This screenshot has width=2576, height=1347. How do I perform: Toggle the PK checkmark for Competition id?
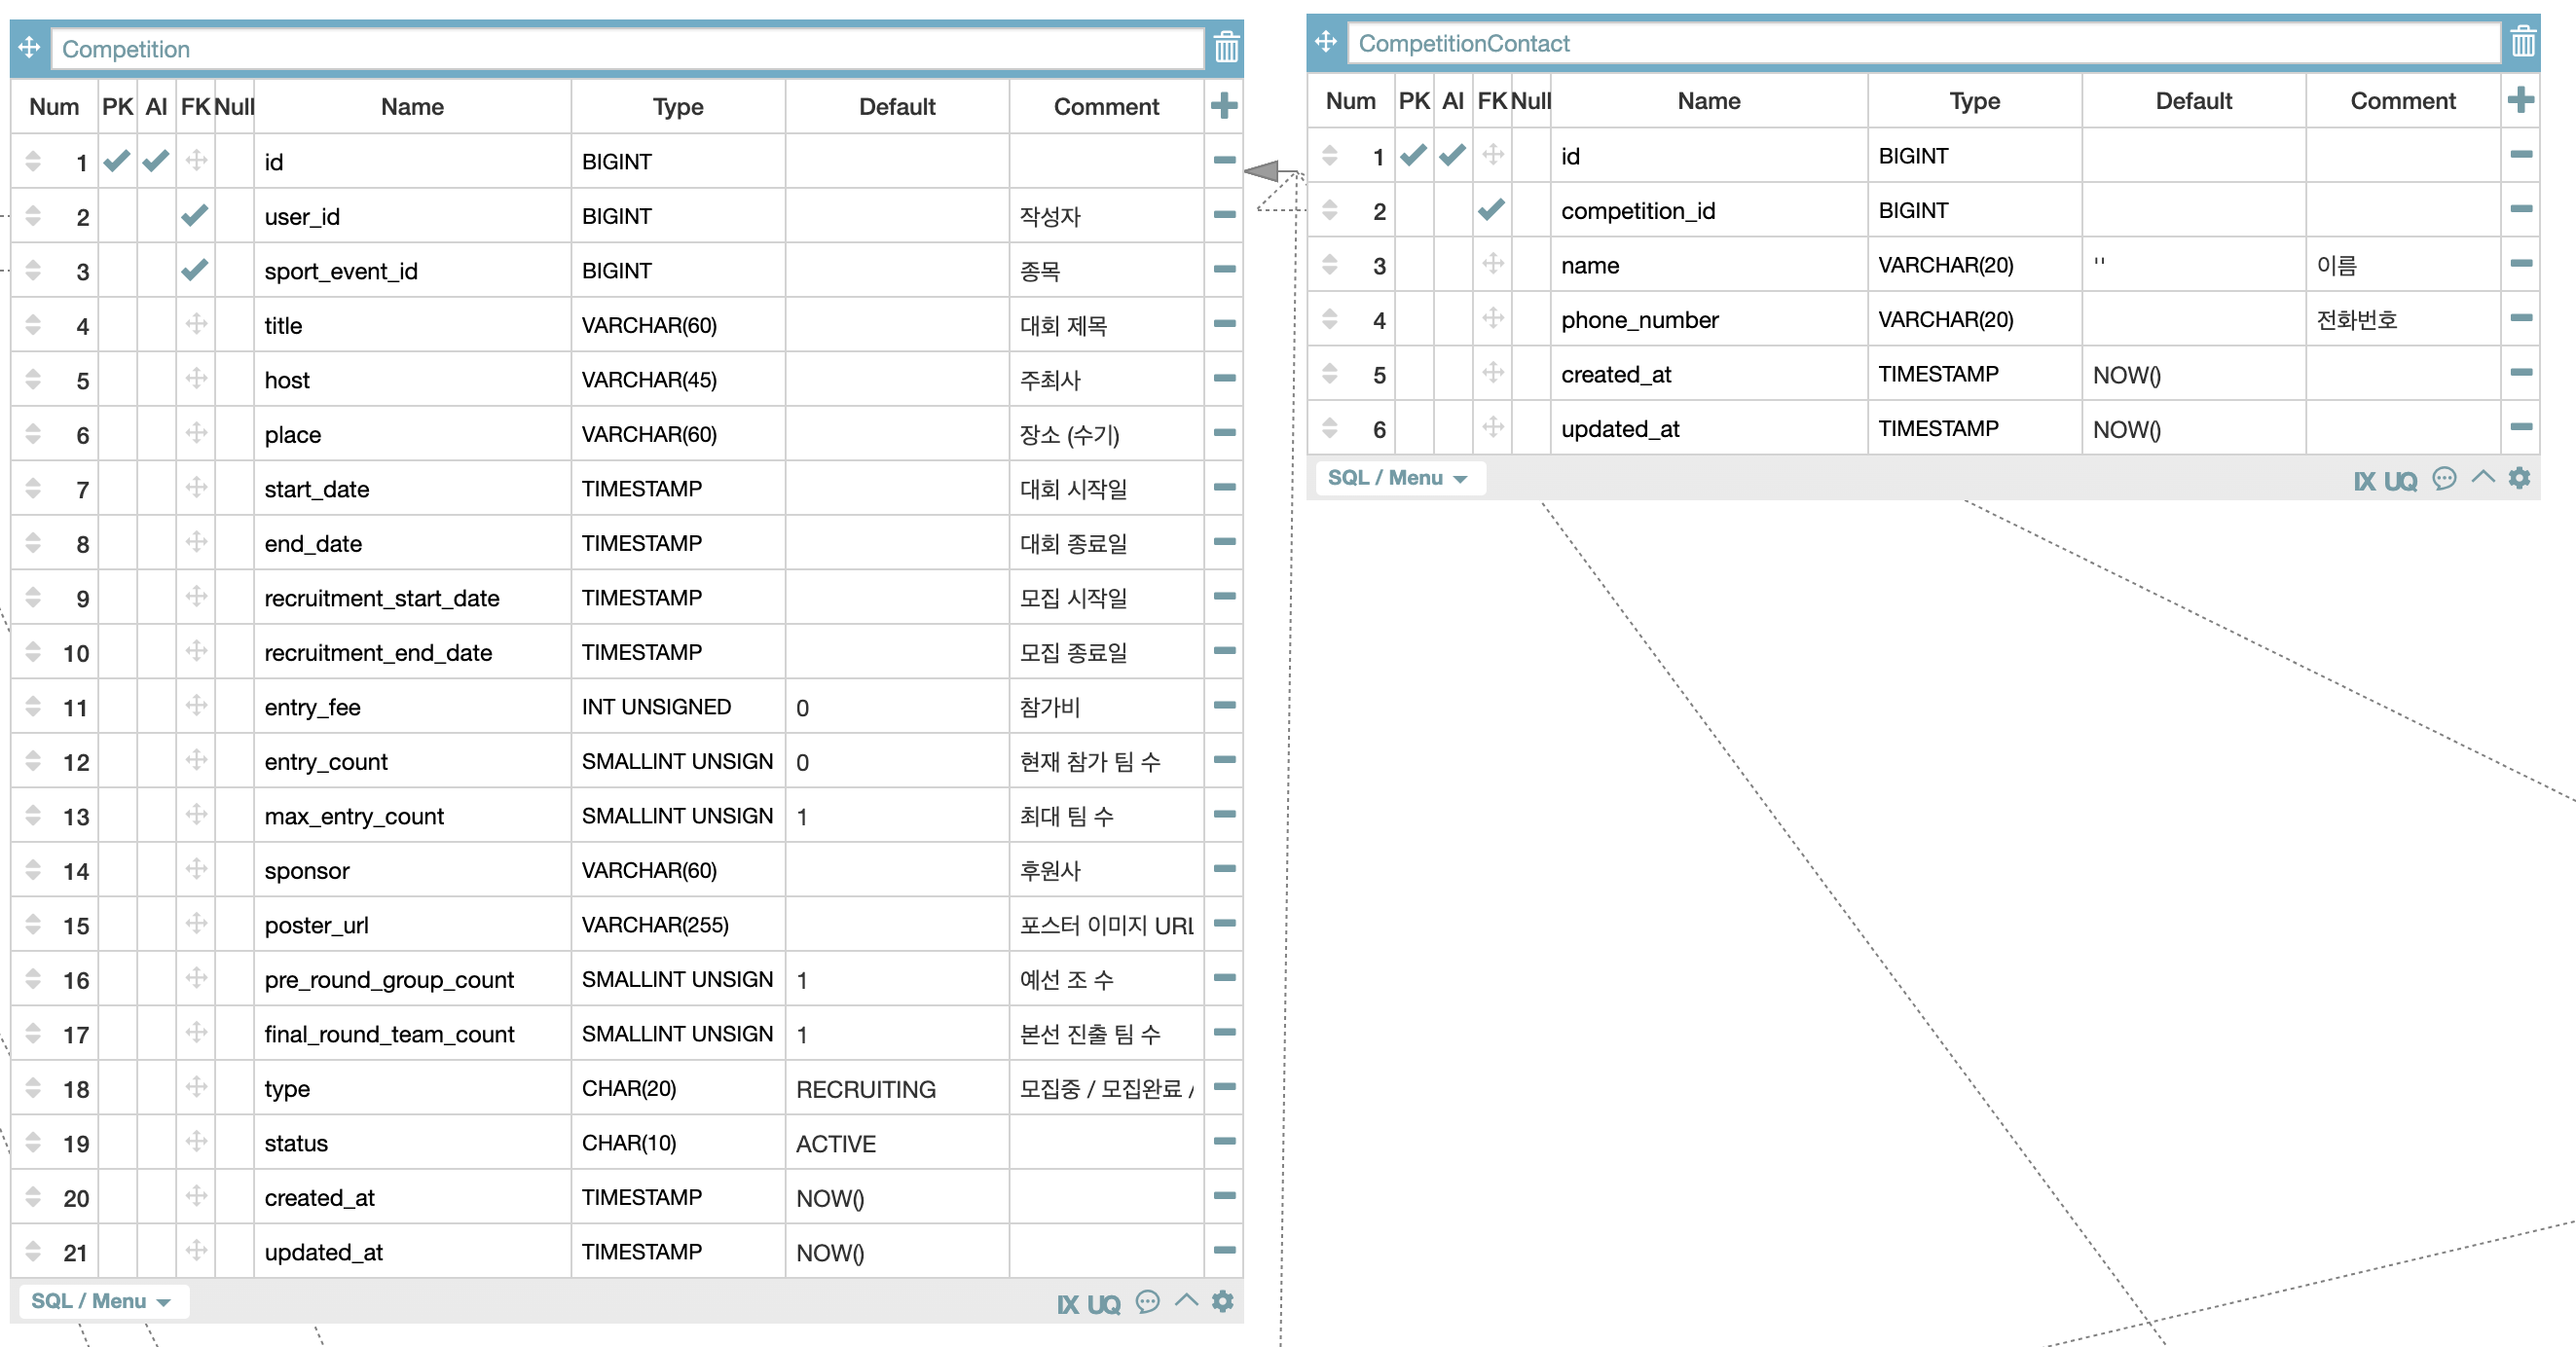[x=117, y=161]
